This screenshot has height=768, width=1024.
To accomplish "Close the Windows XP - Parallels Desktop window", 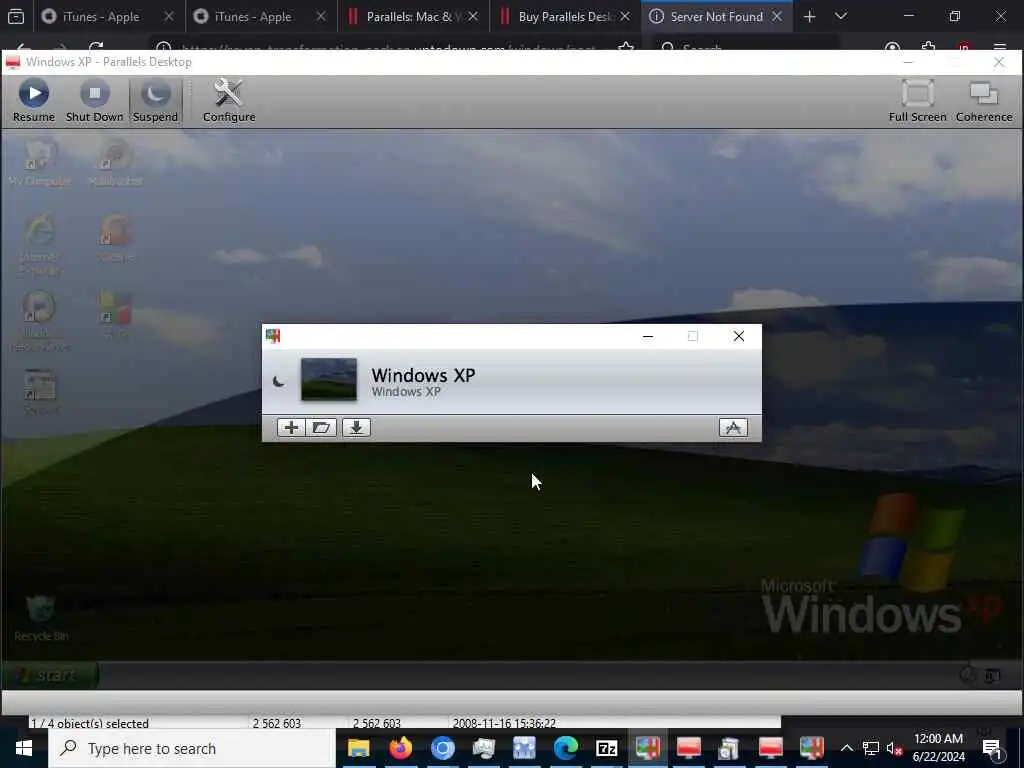I will point(999,62).
